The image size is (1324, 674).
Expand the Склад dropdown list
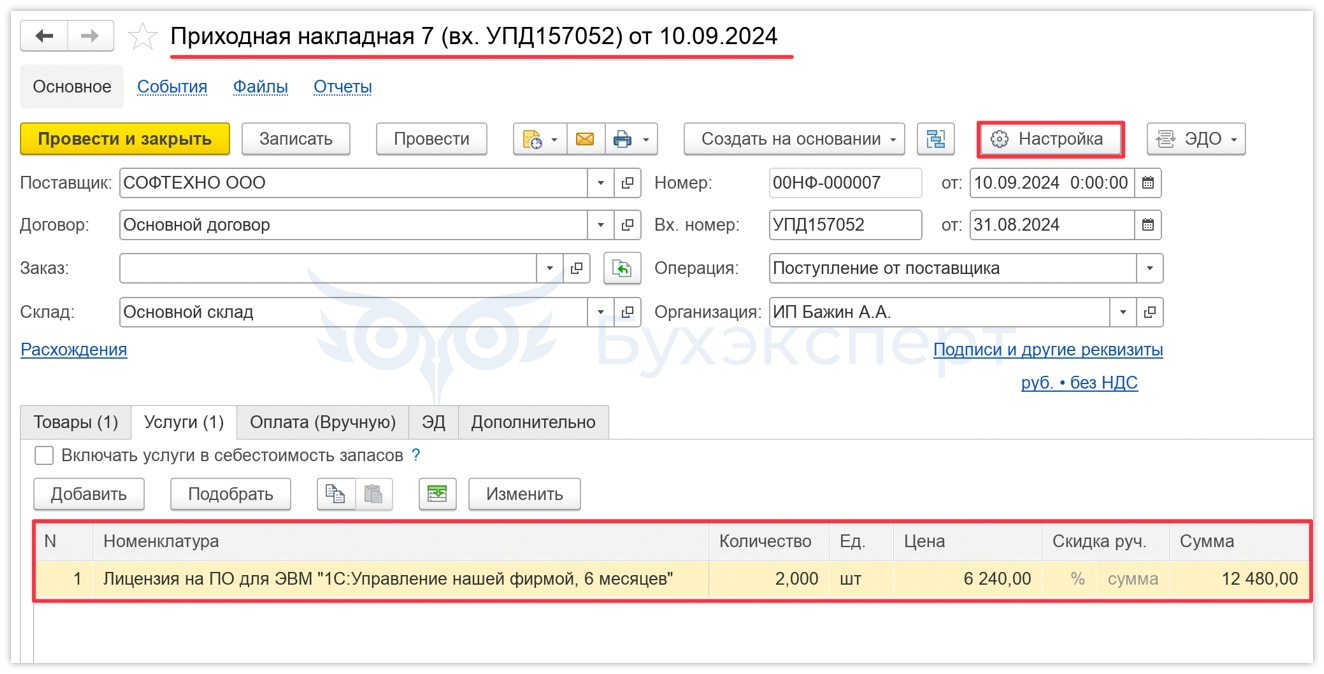click(x=601, y=312)
